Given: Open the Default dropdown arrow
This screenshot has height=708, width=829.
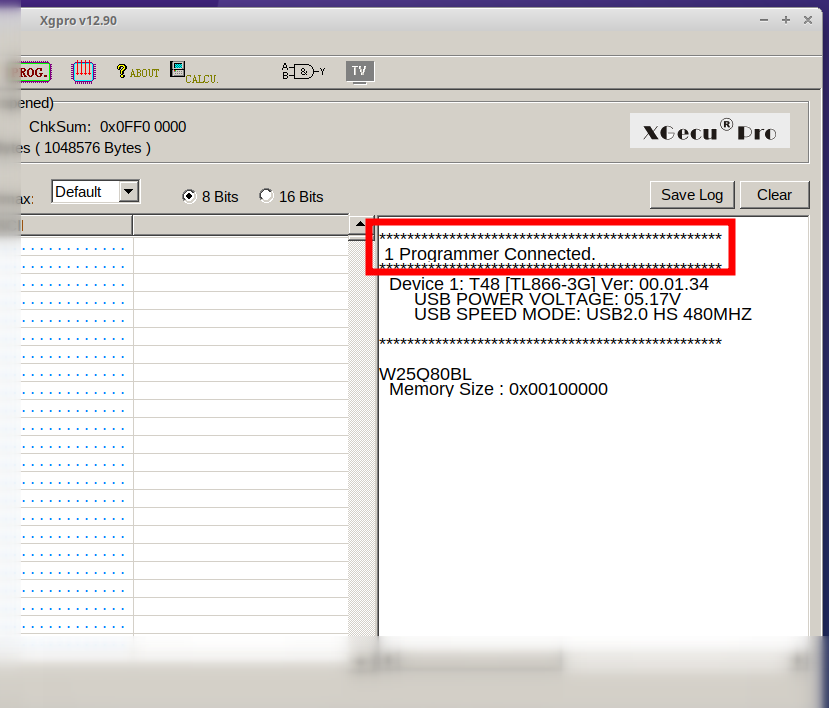Looking at the screenshot, I should 129,191.
